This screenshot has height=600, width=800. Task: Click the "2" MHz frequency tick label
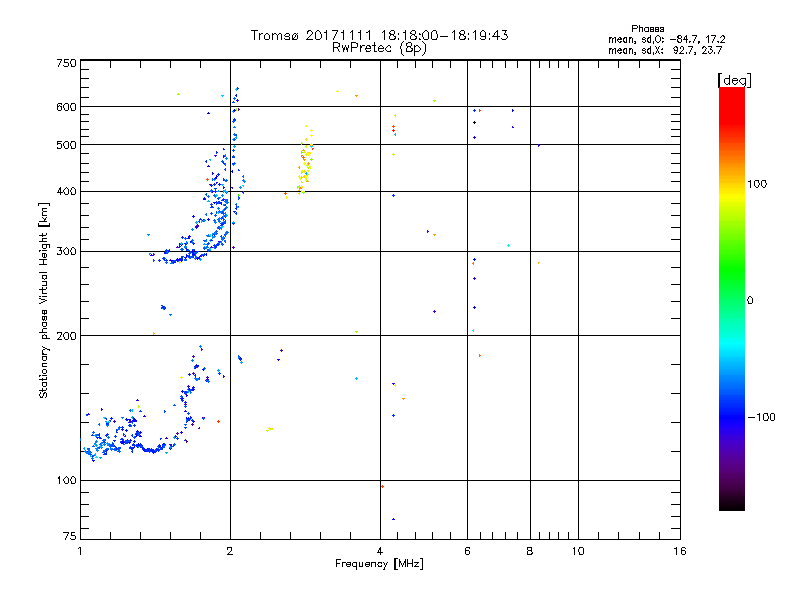click(x=230, y=551)
